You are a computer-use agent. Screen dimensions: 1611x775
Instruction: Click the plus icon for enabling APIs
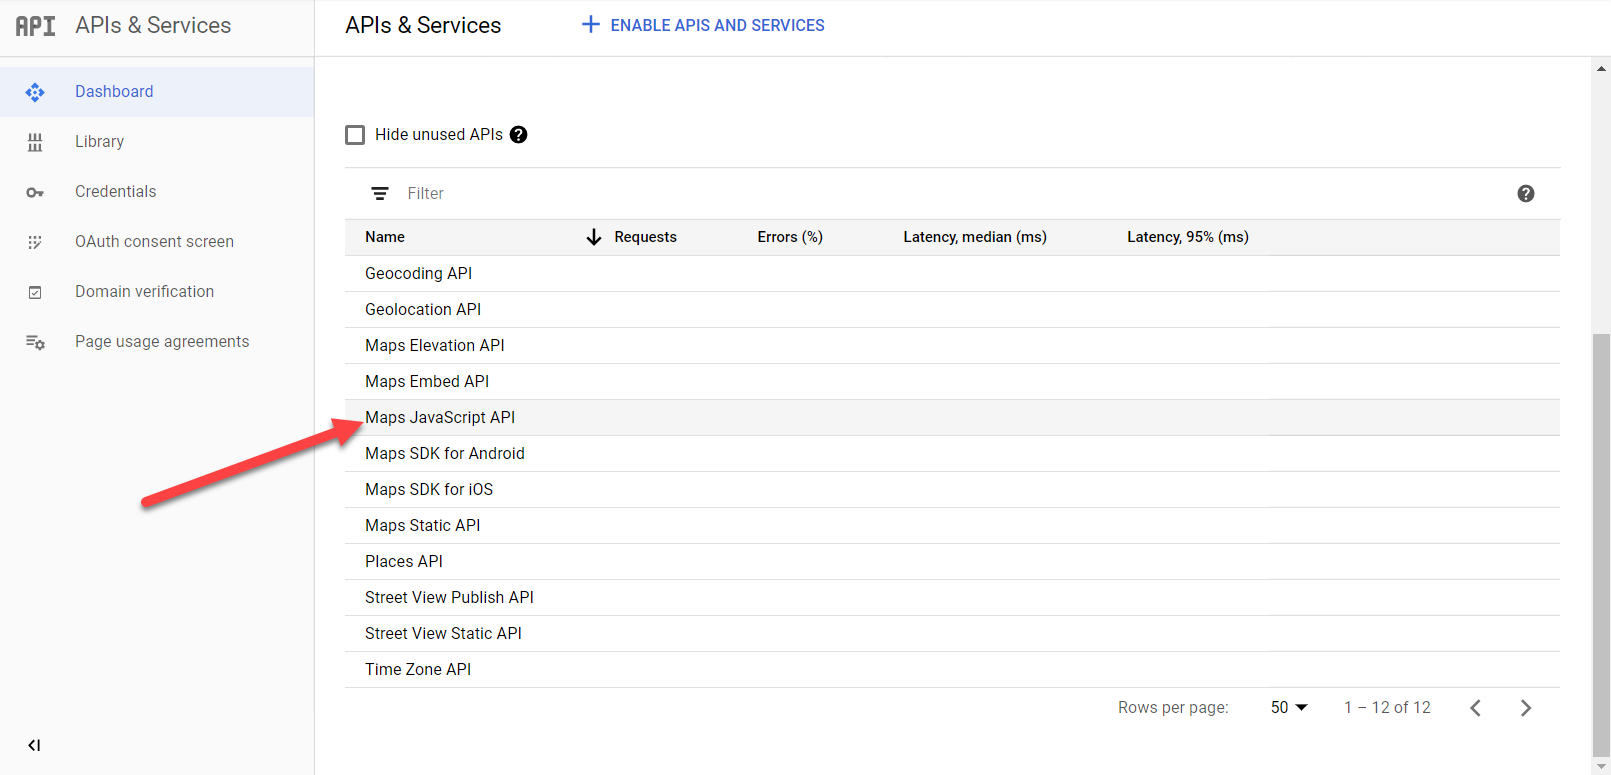click(x=591, y=25)
